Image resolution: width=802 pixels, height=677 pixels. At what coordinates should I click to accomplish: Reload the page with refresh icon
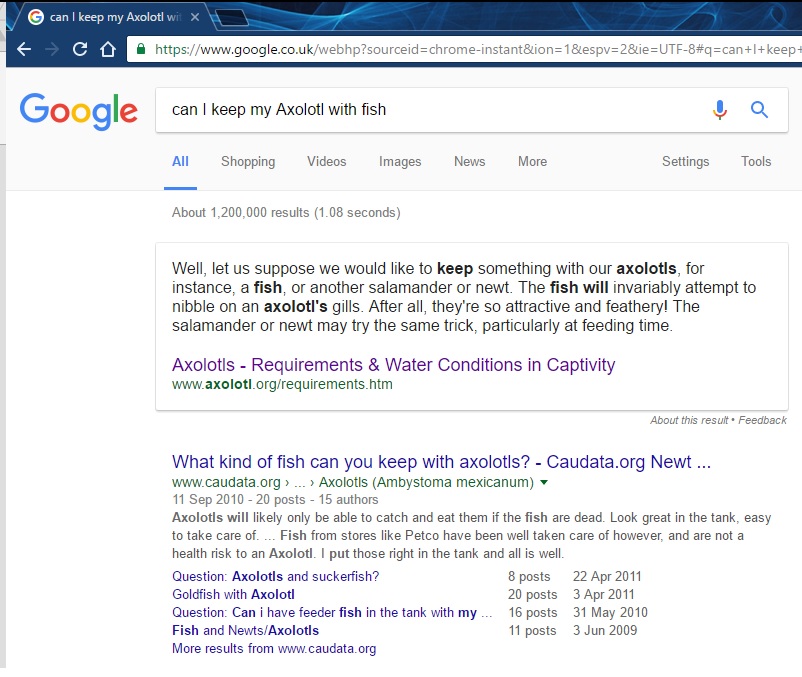[80, 49]
